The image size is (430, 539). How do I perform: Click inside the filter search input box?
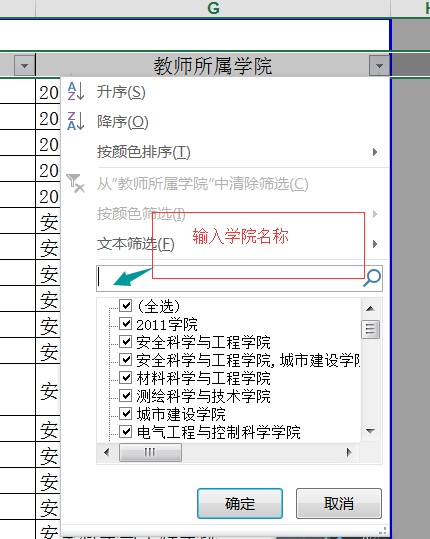tap(230, 278)
